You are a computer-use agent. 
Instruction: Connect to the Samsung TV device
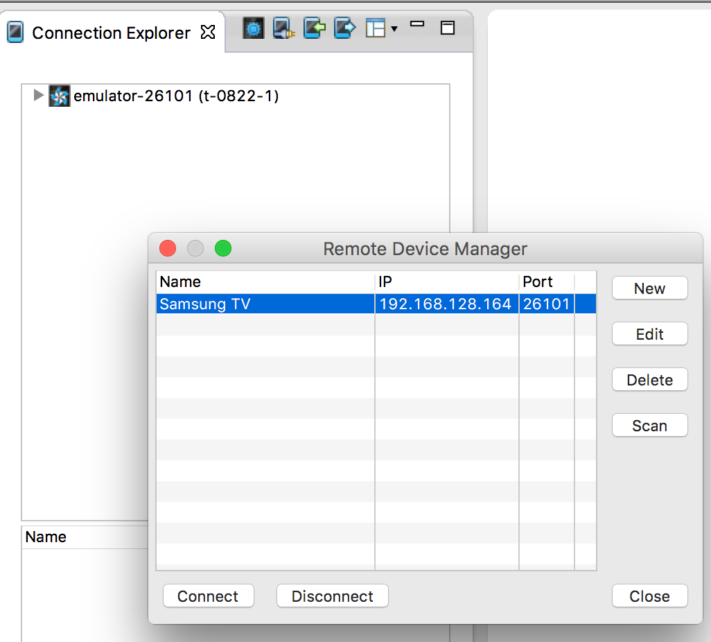(208, 596)
